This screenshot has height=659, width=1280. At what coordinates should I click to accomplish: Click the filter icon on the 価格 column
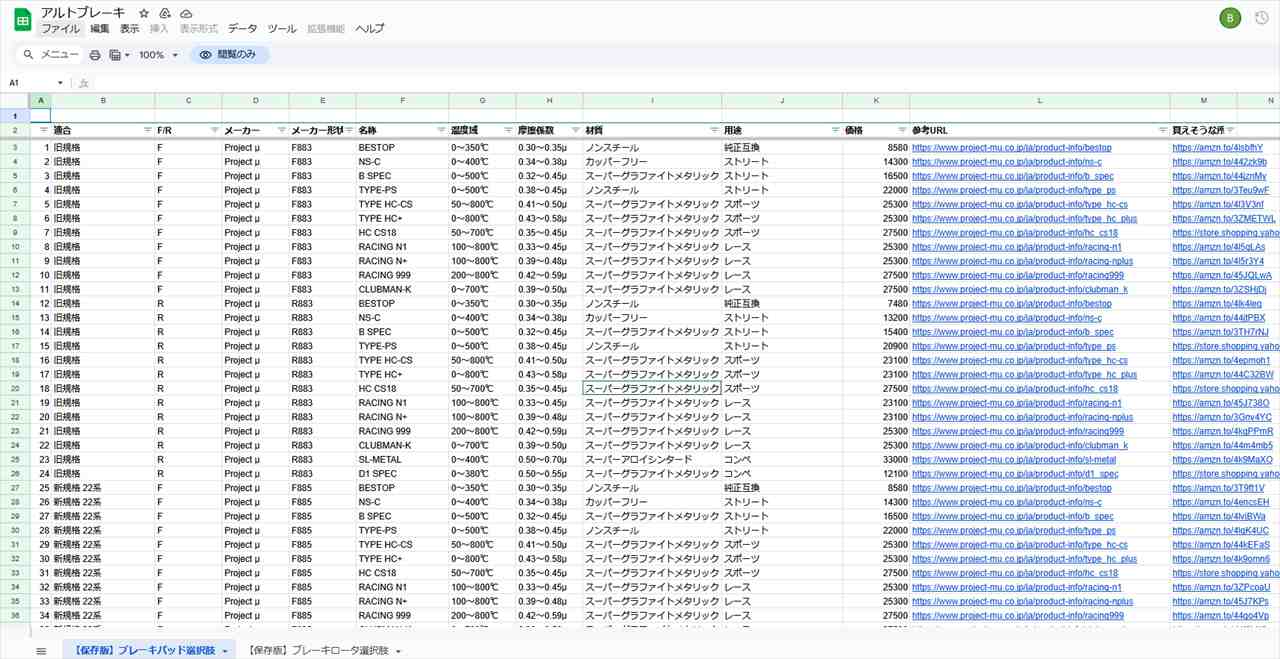(901, 131)
